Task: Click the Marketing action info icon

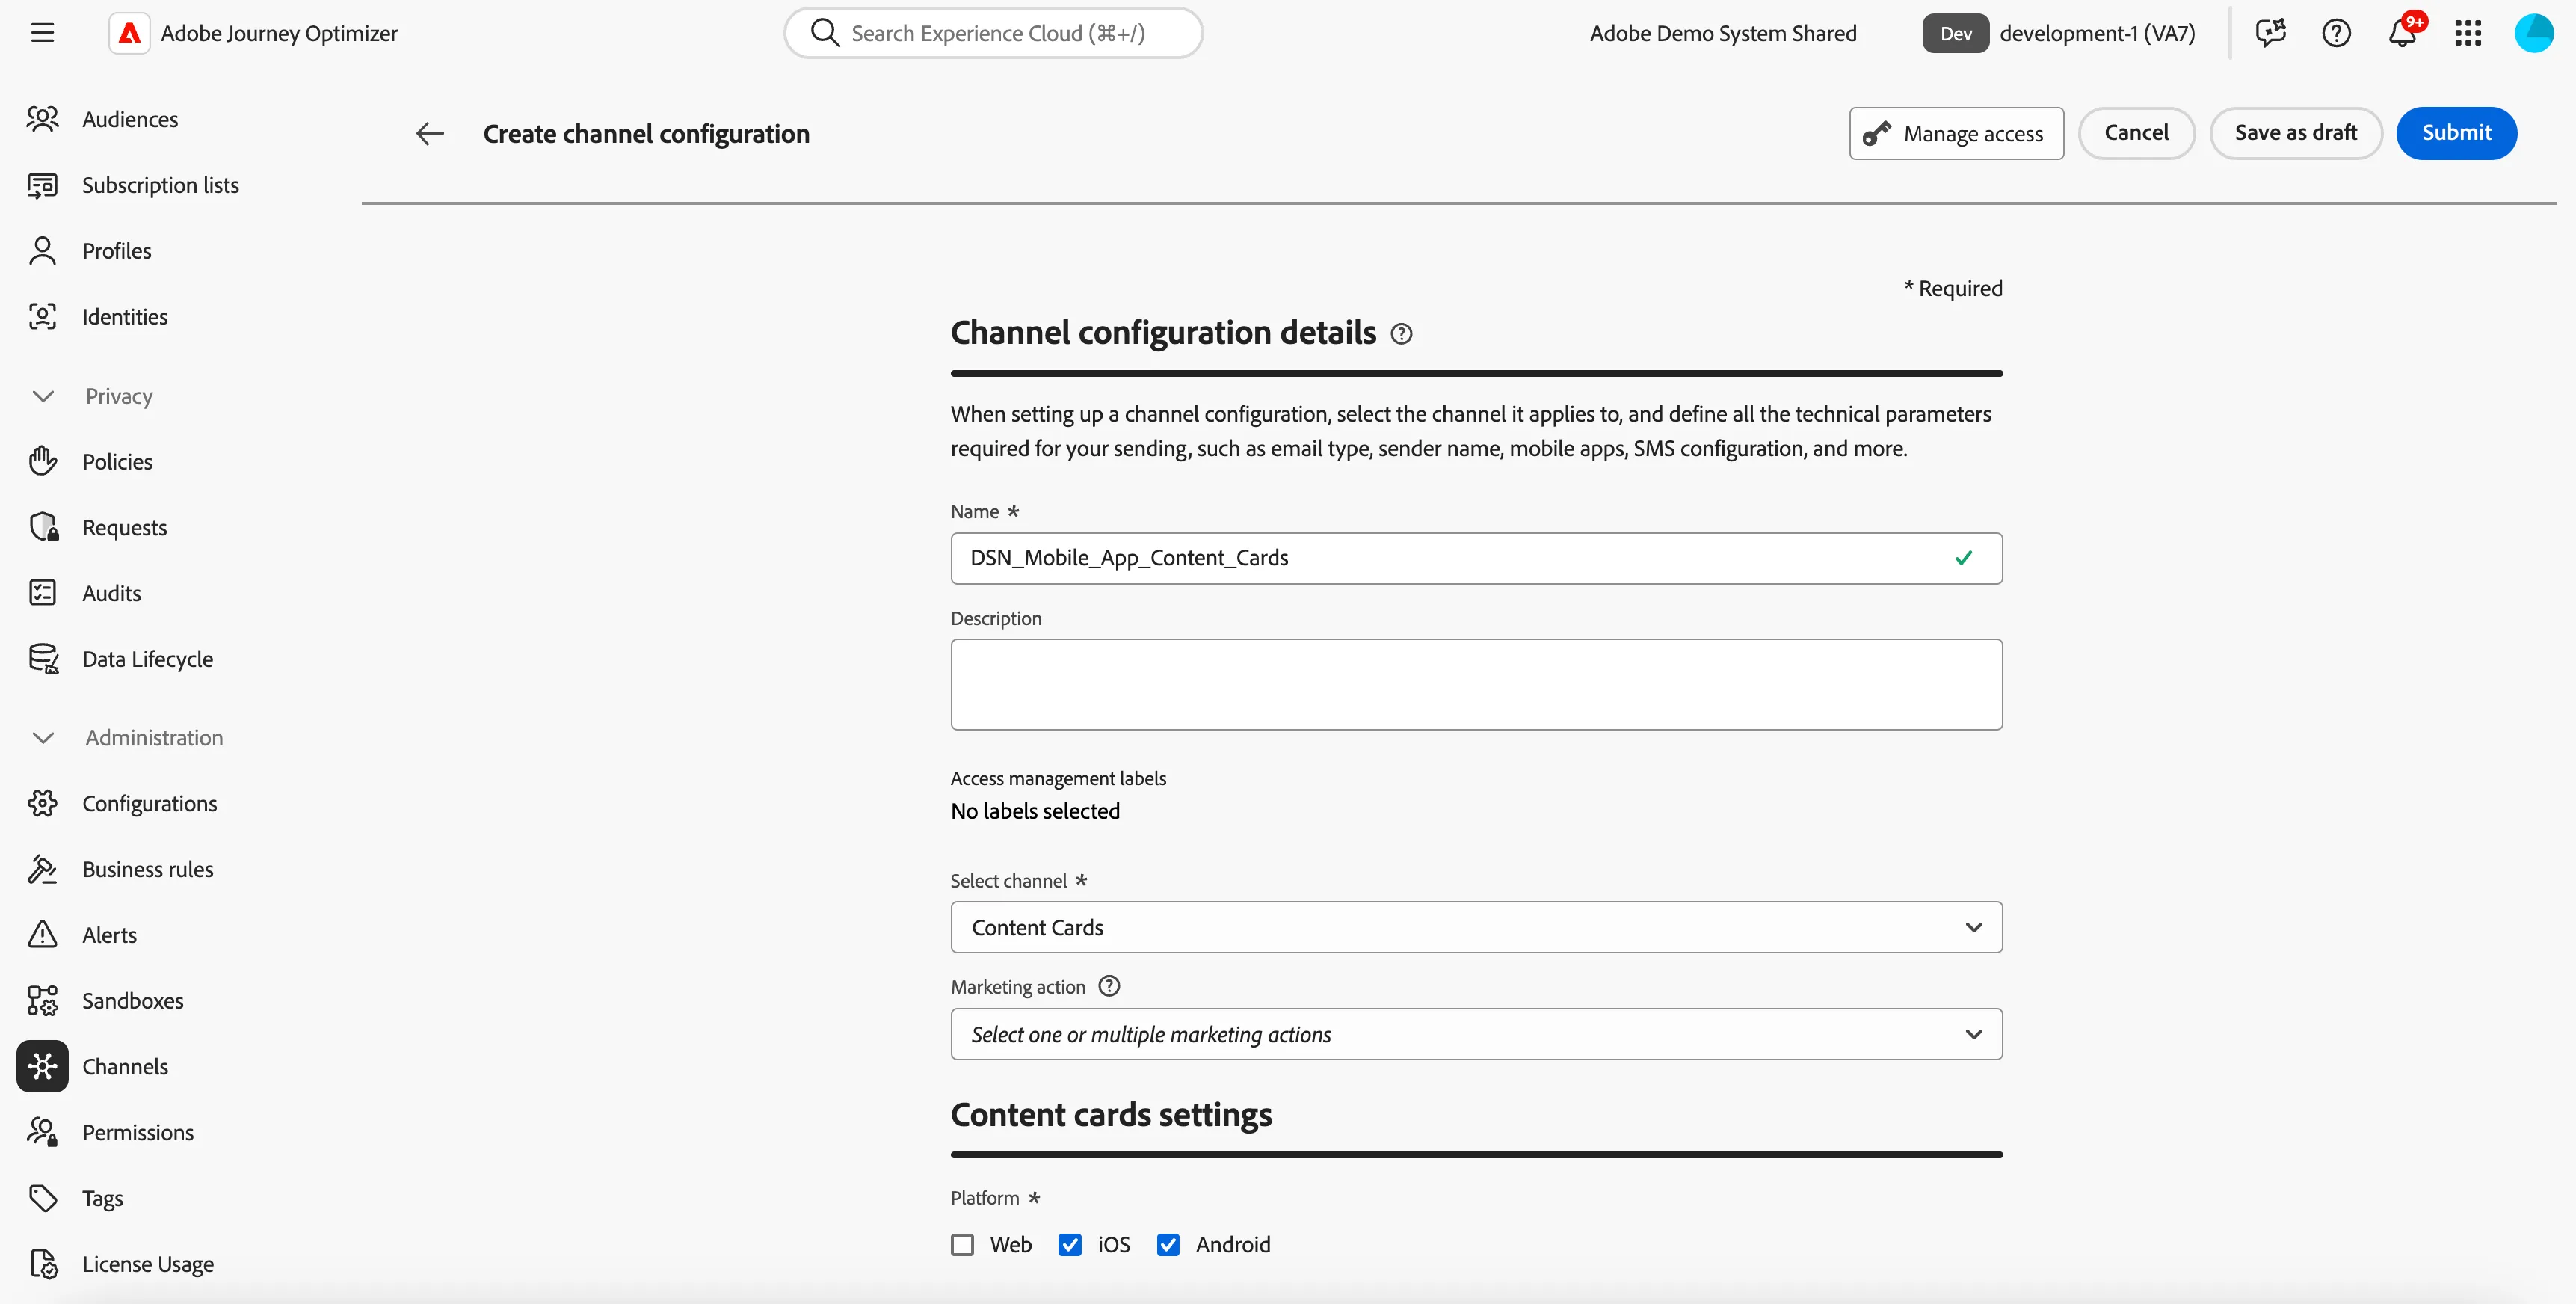Action: tap(1109, 986)
